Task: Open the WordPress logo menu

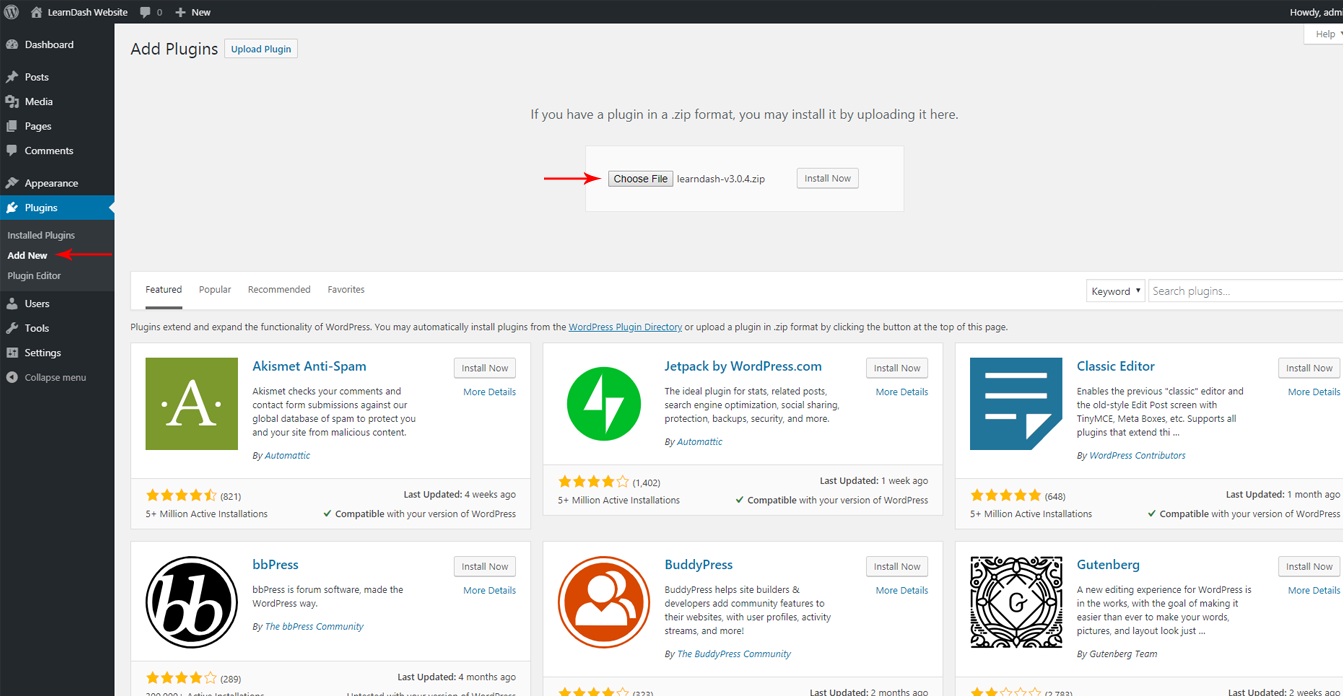Action: [12, 12]
